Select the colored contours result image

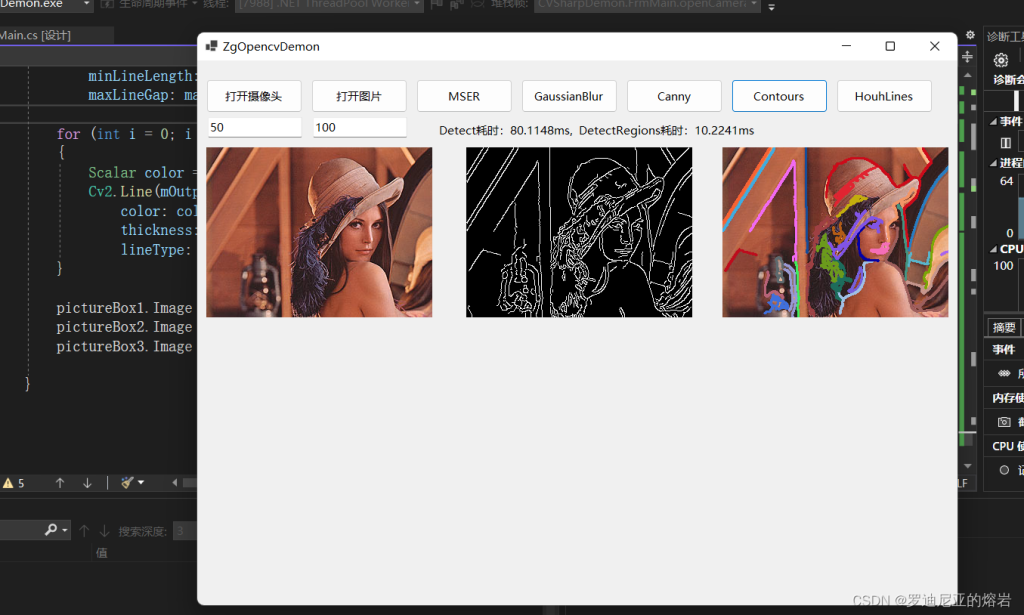point(835,232)
